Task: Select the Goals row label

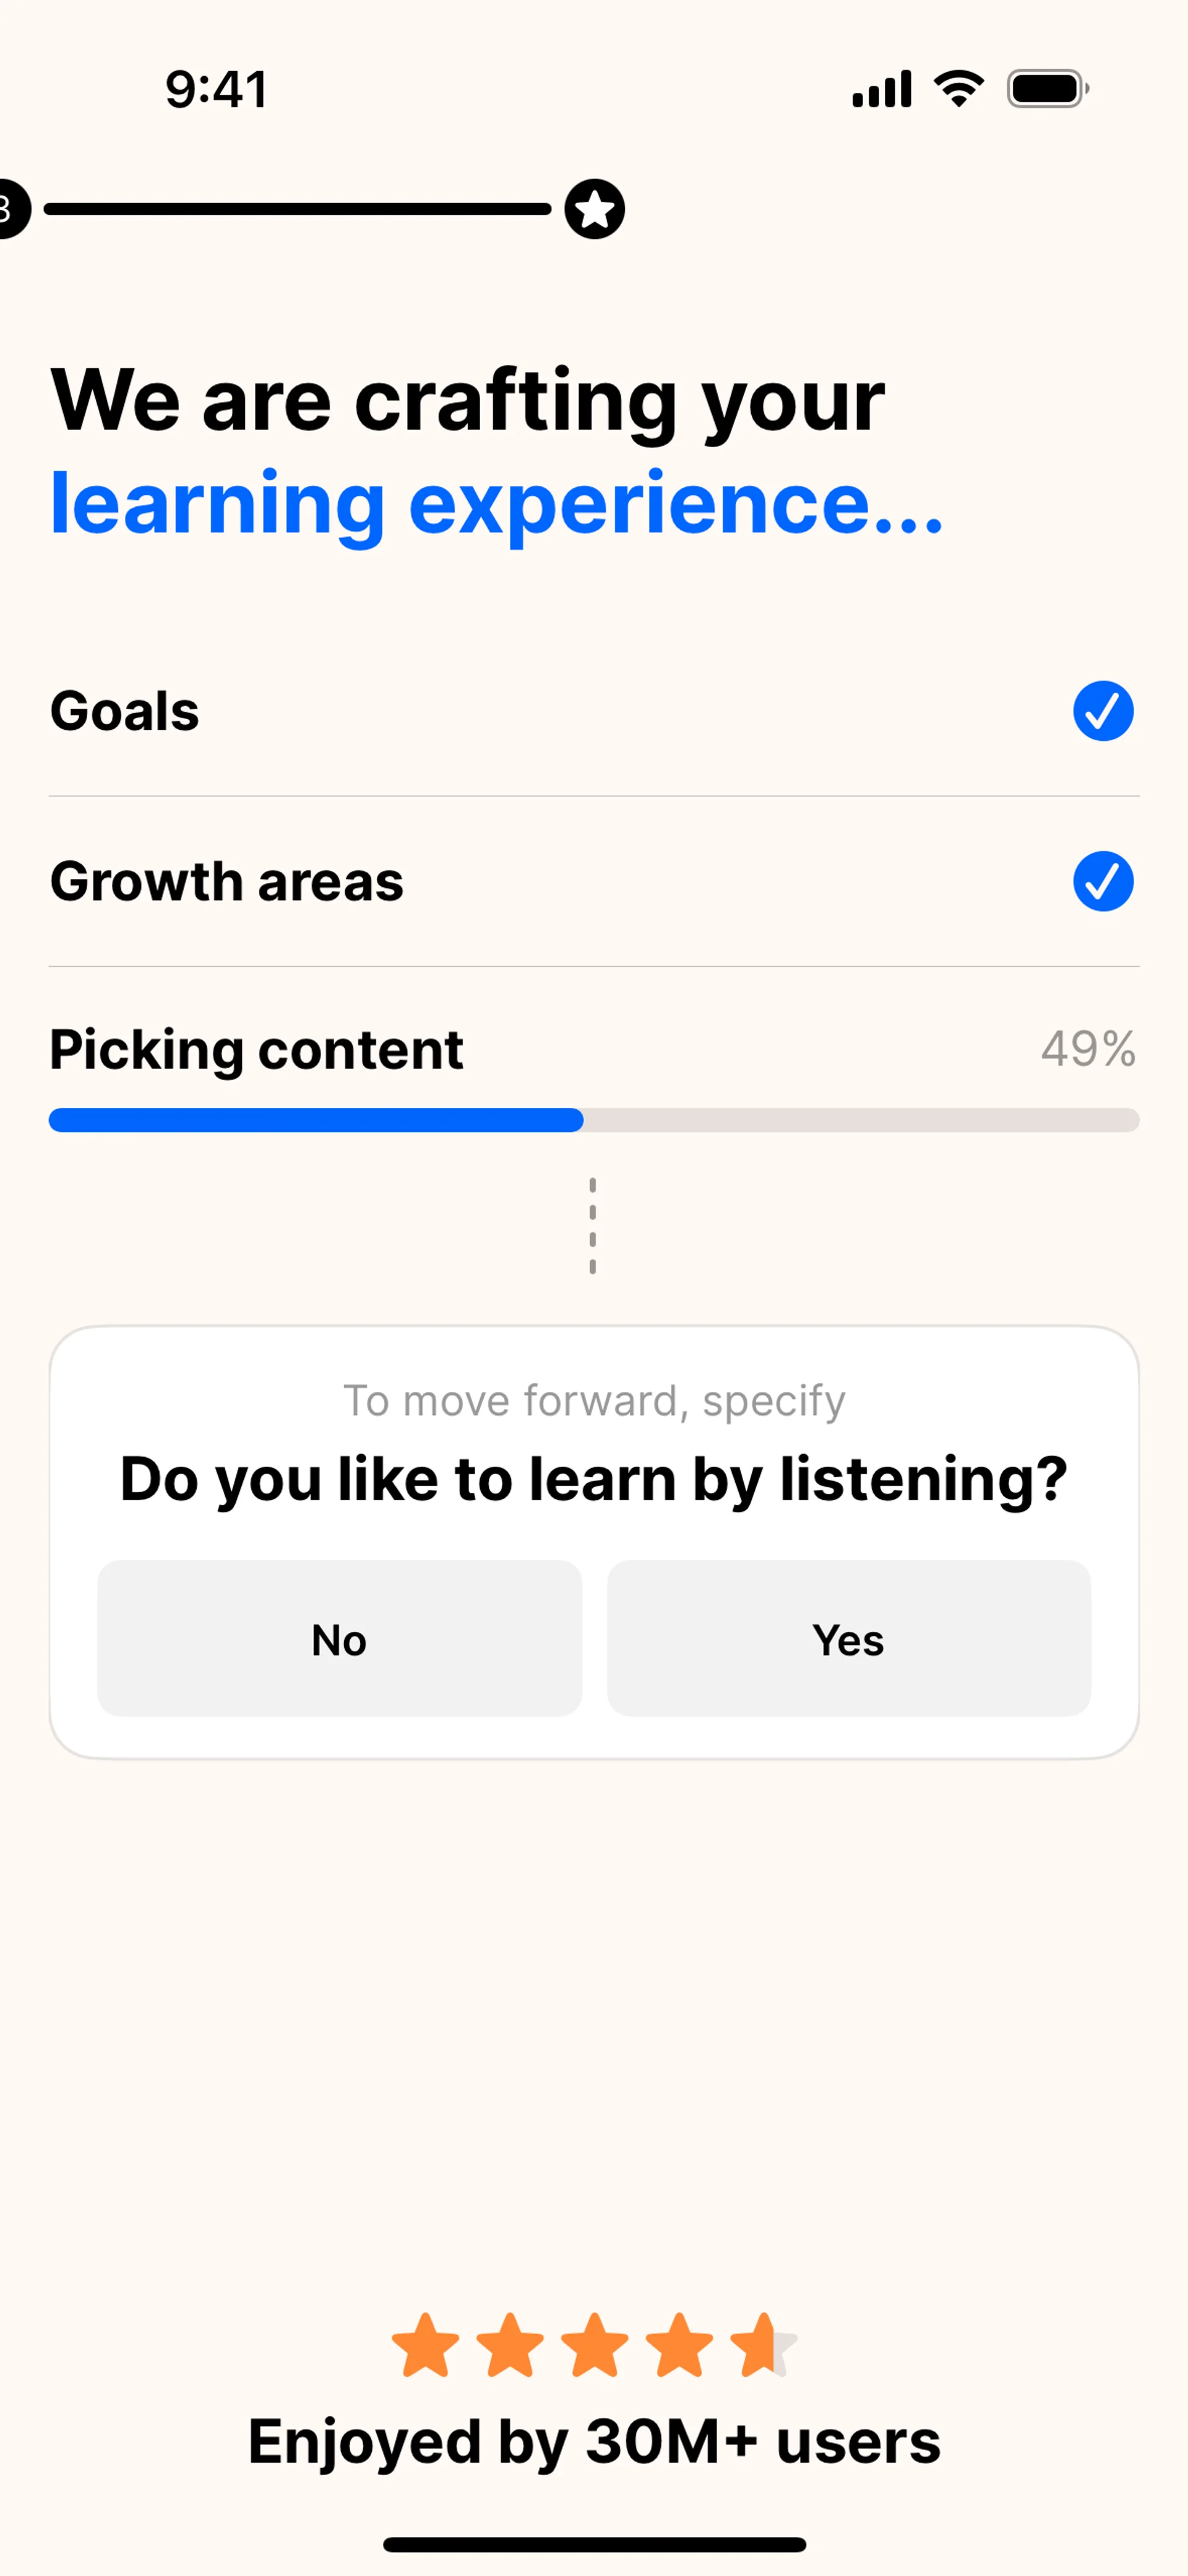Action: (125, 711)
